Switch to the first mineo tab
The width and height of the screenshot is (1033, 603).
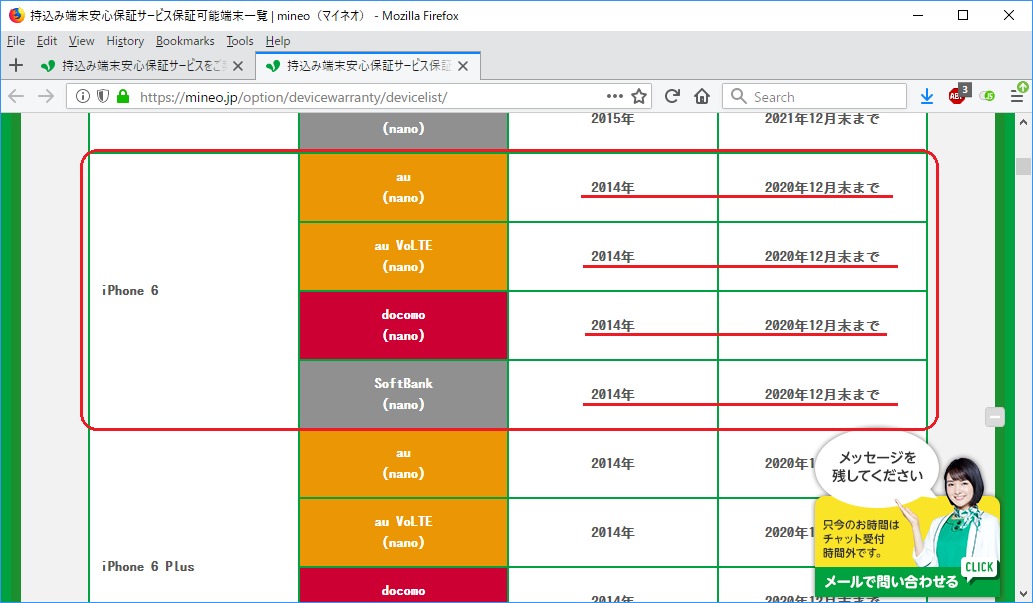(x=135, y=66)
